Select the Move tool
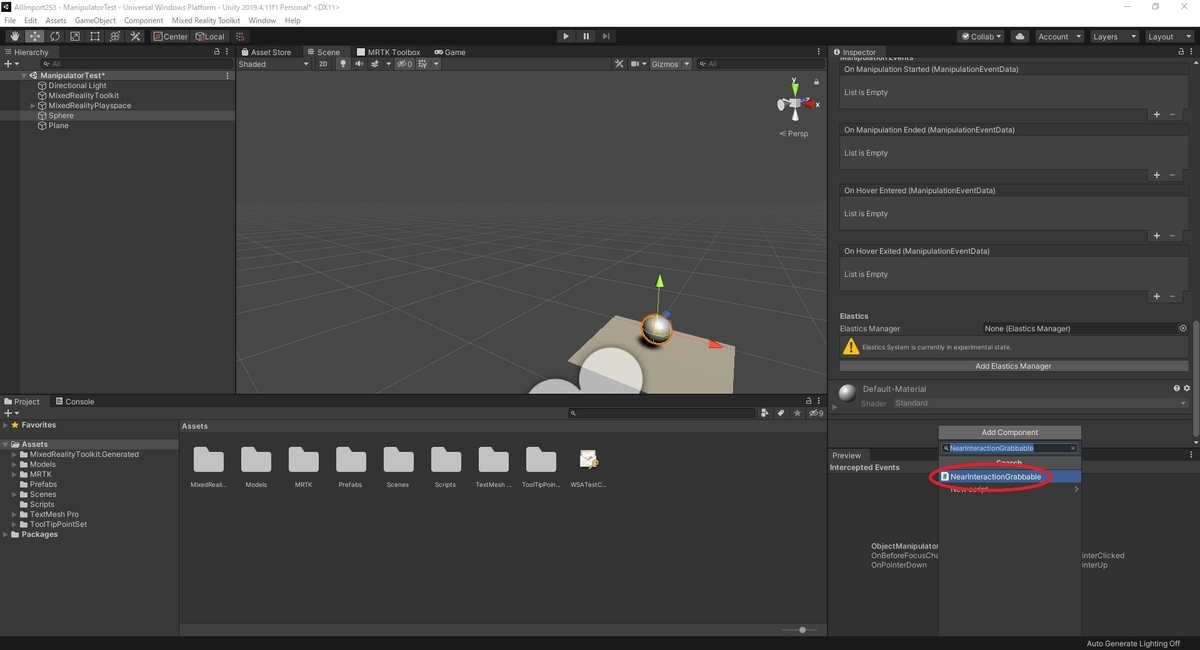1200x650 pixels. point(35,36)
